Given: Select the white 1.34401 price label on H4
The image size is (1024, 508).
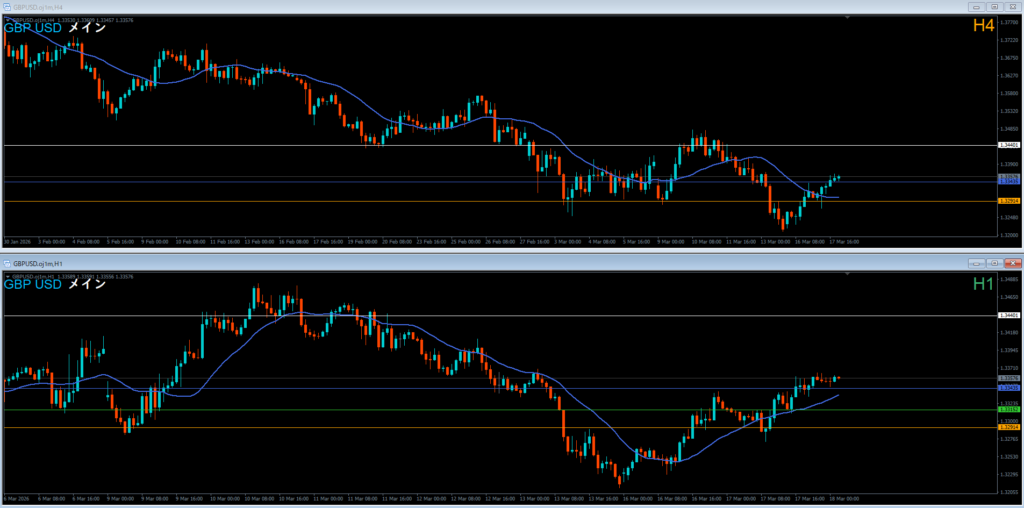Looking at the screenshot, I should coord(1009,146).
